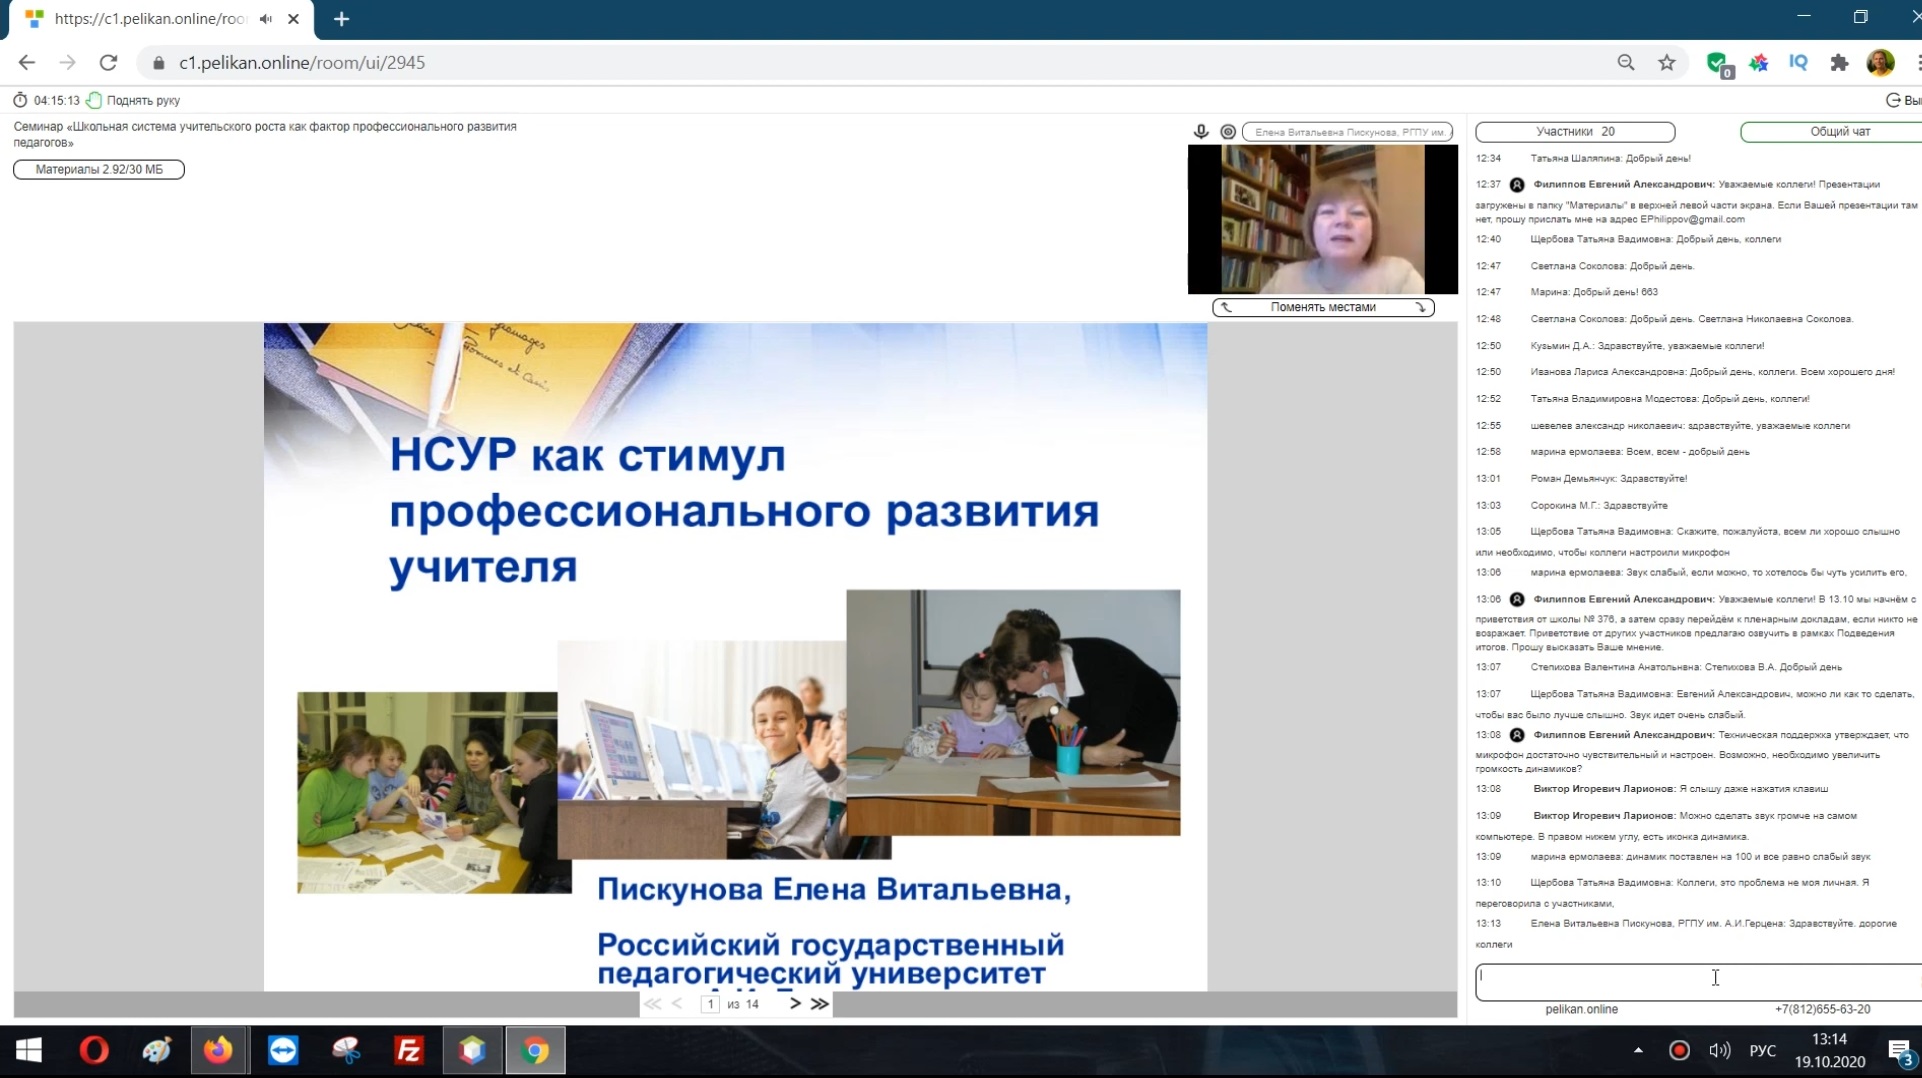Switch to Firefox in the taskbar
This screenshot has height=1078, width=1922.
(218, 1050)
